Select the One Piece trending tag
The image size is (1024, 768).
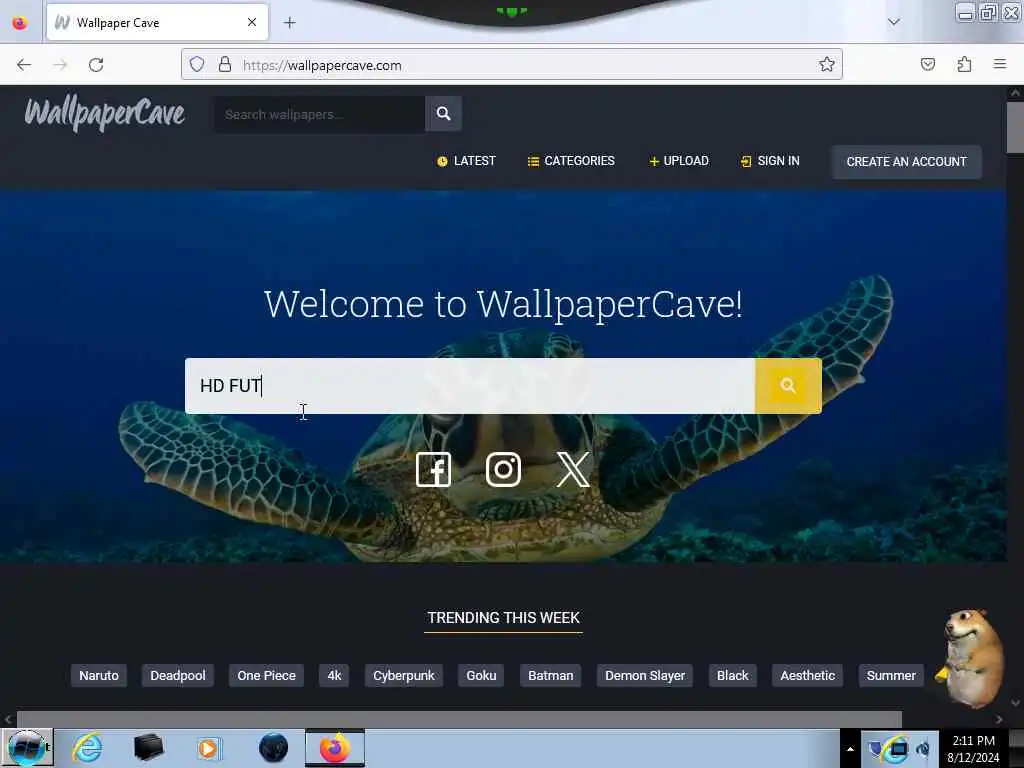(x=266, y=676)
